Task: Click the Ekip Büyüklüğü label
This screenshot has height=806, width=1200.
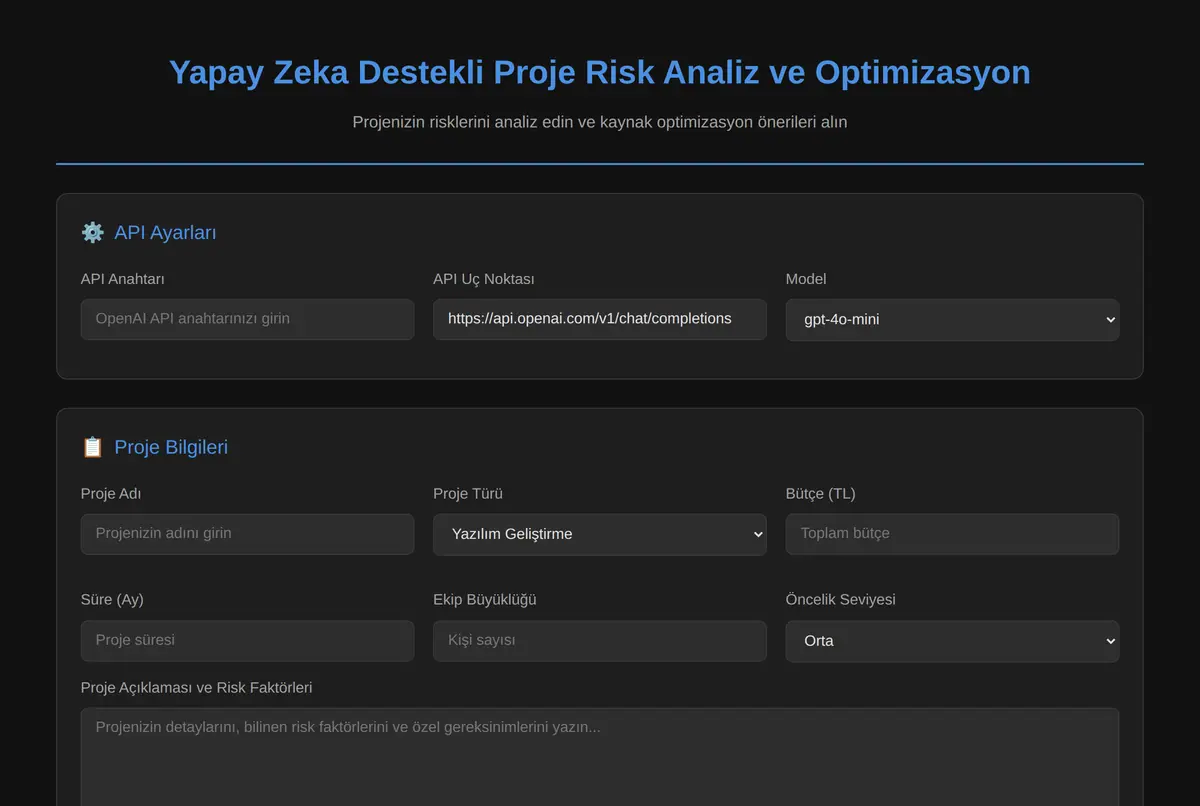Action: click(485, 599)
